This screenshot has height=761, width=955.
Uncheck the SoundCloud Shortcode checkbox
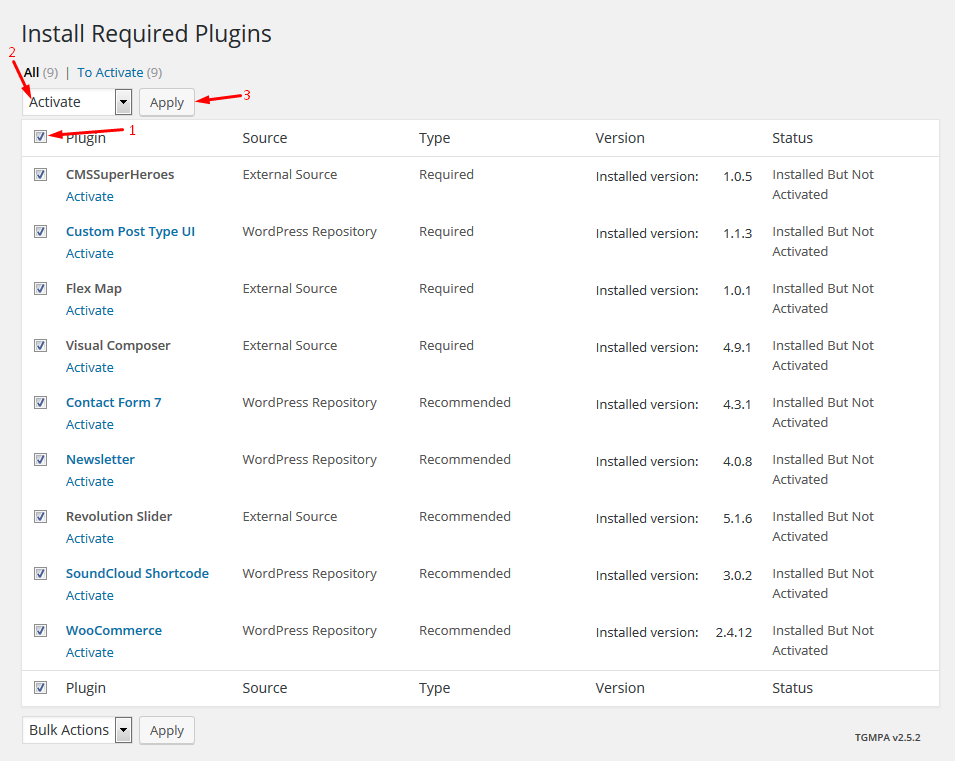coord(40,573)
